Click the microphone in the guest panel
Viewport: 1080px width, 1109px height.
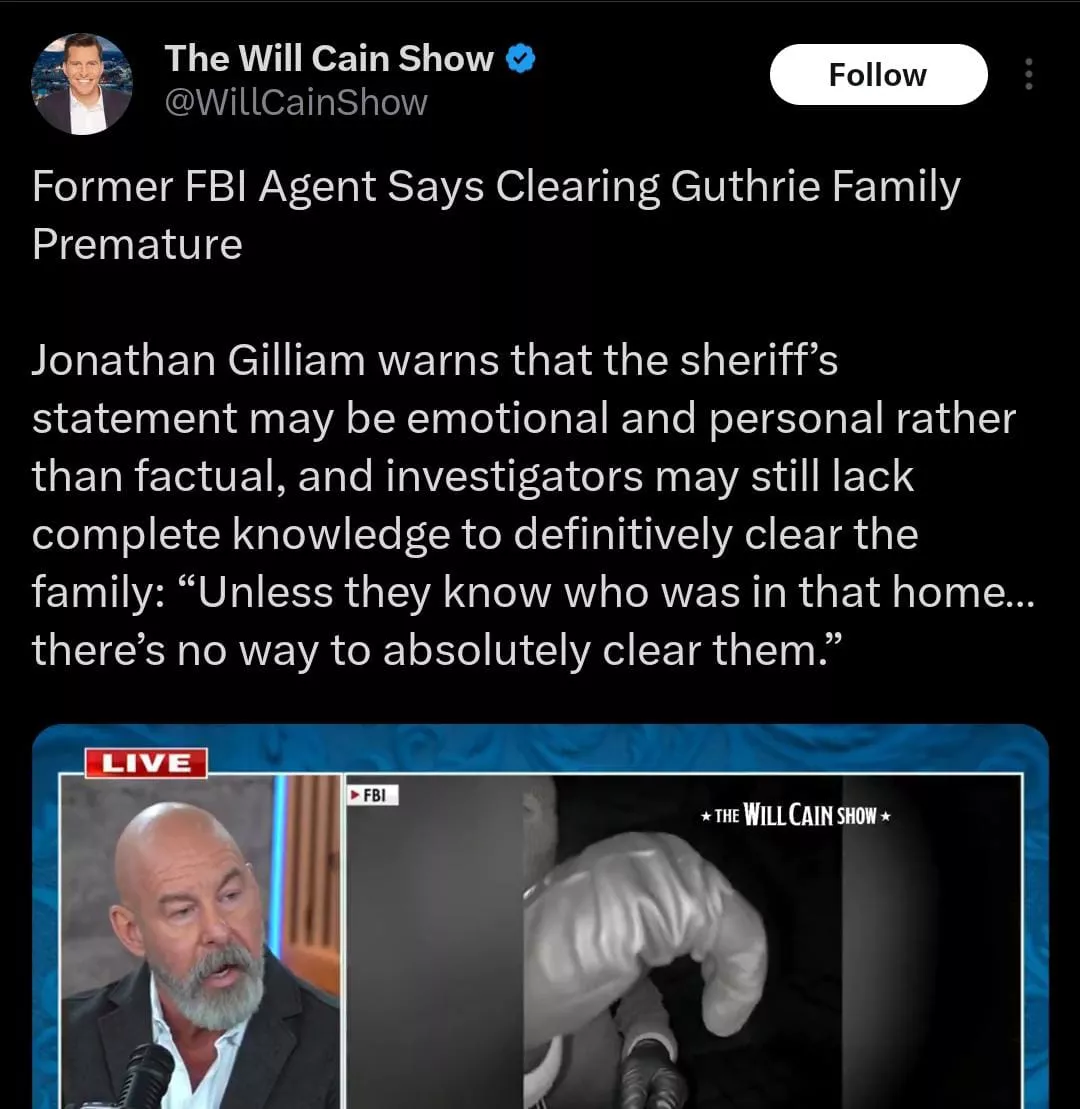point(141,1079)
